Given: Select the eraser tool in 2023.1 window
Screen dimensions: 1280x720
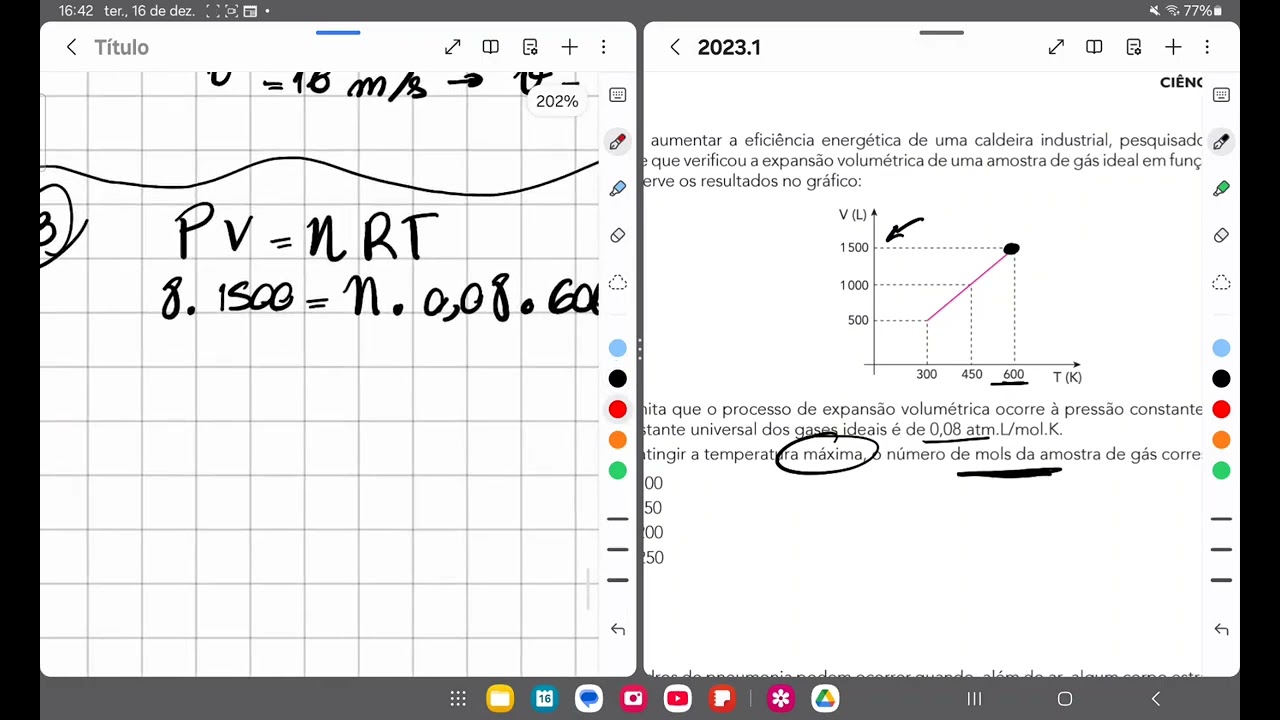Looking at the screenshot, I should tap(1221, 236).
